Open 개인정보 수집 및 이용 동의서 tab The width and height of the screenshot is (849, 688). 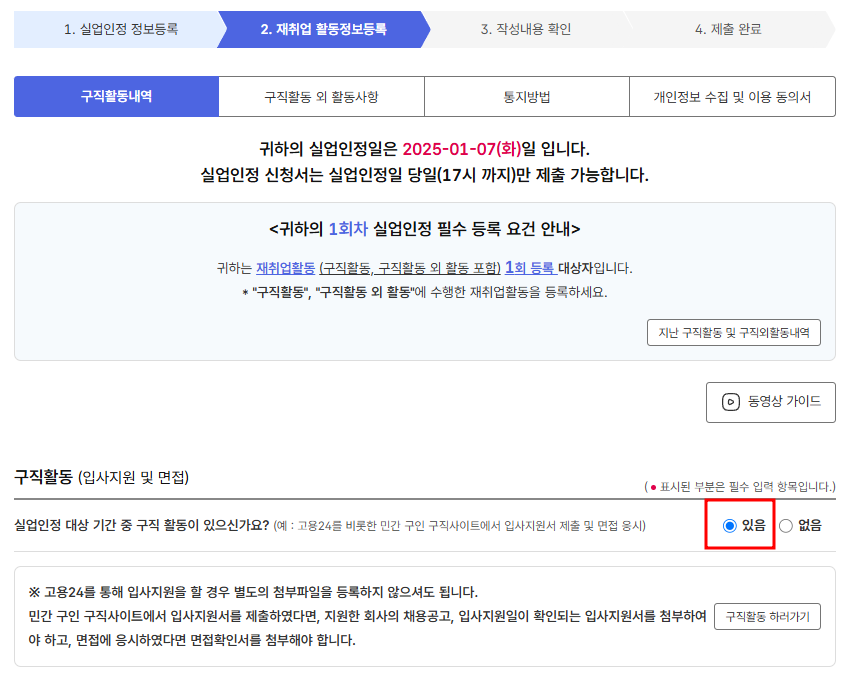732,96
